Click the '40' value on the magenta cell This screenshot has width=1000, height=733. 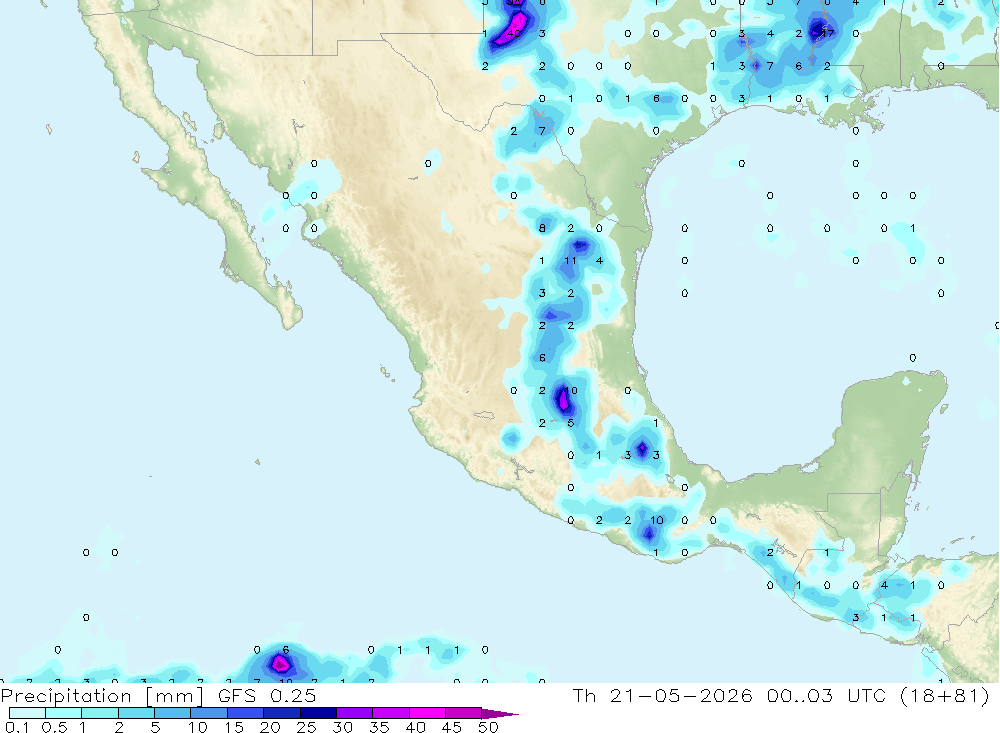pyautogui.click(x=514, y=34)
